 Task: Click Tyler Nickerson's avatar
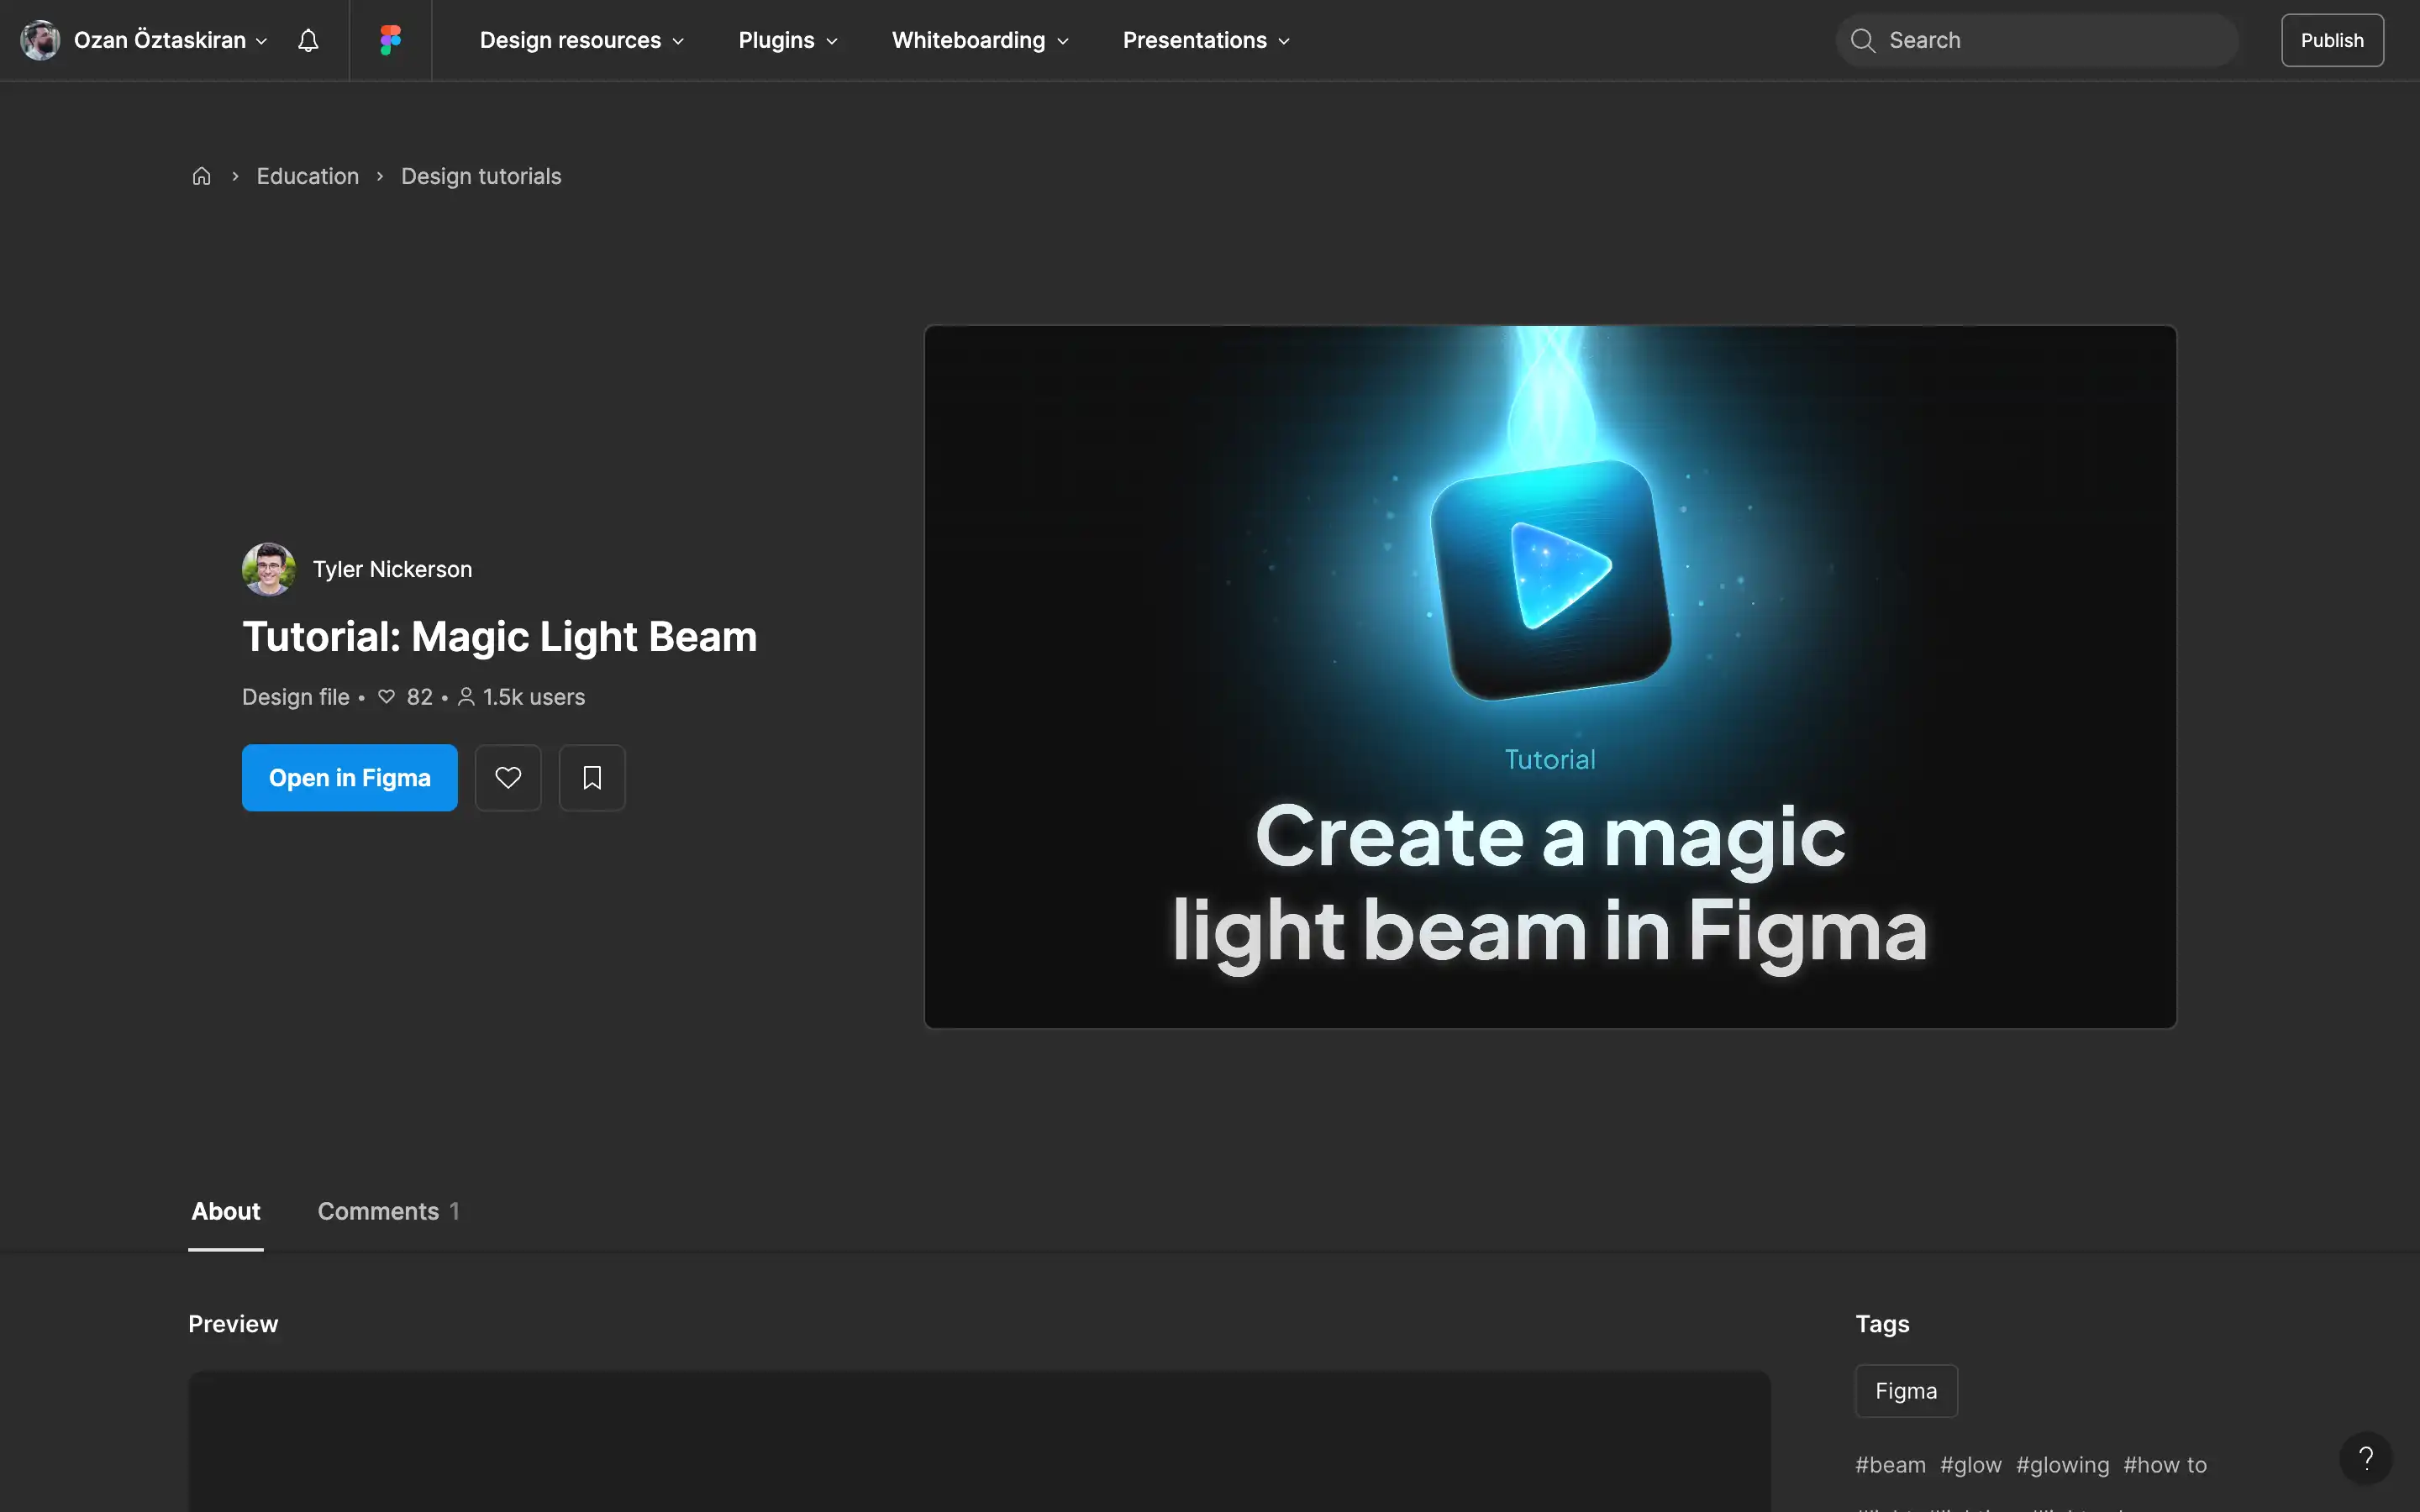point(268,569)
